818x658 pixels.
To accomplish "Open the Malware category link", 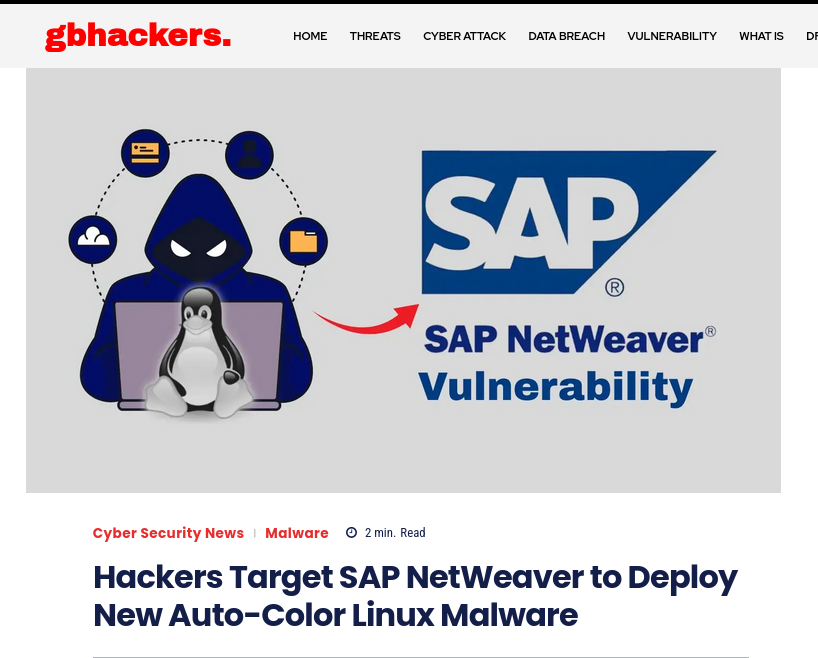I will (x=297, y=533).
